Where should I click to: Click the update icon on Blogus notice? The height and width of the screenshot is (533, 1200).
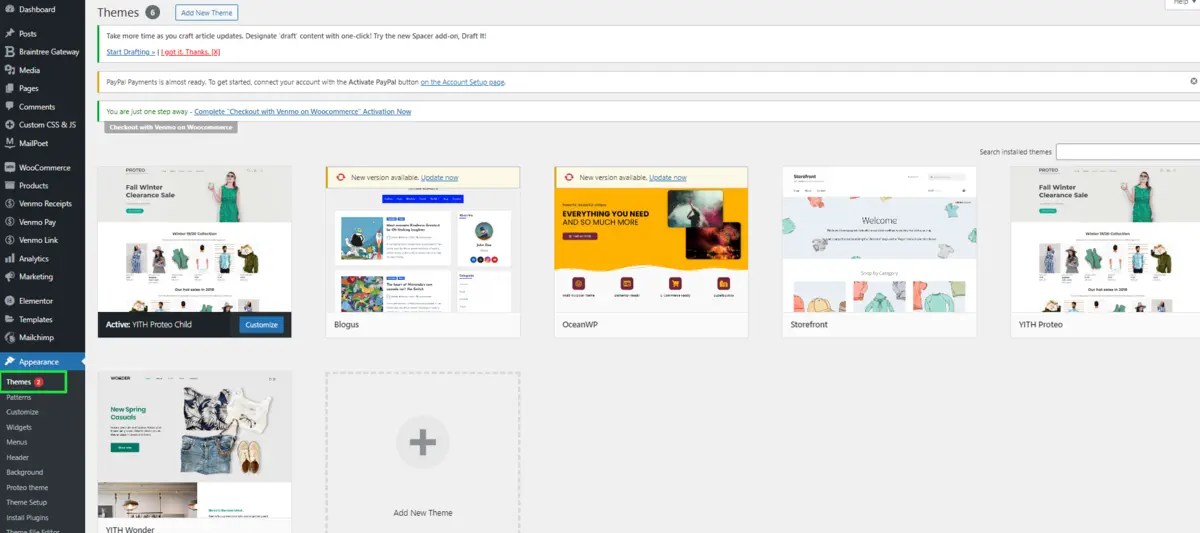pyautogui.click(x=342, y=177)
